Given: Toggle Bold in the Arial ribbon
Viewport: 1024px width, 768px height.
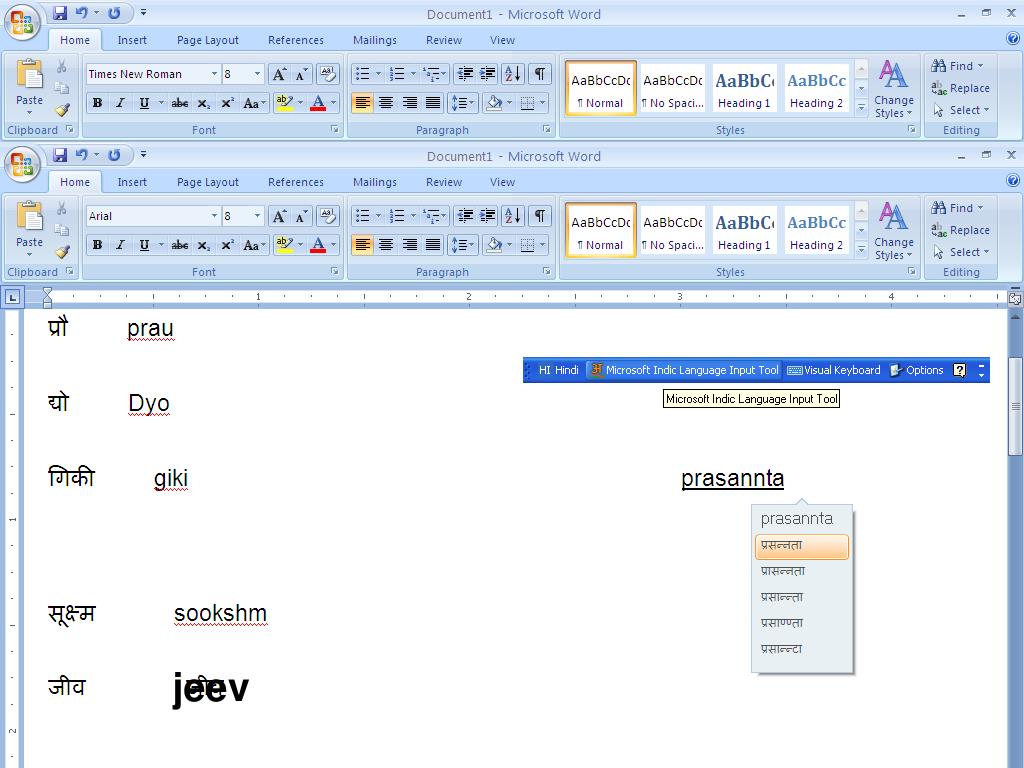Looking at the screenshot, I should pos(97,245).
